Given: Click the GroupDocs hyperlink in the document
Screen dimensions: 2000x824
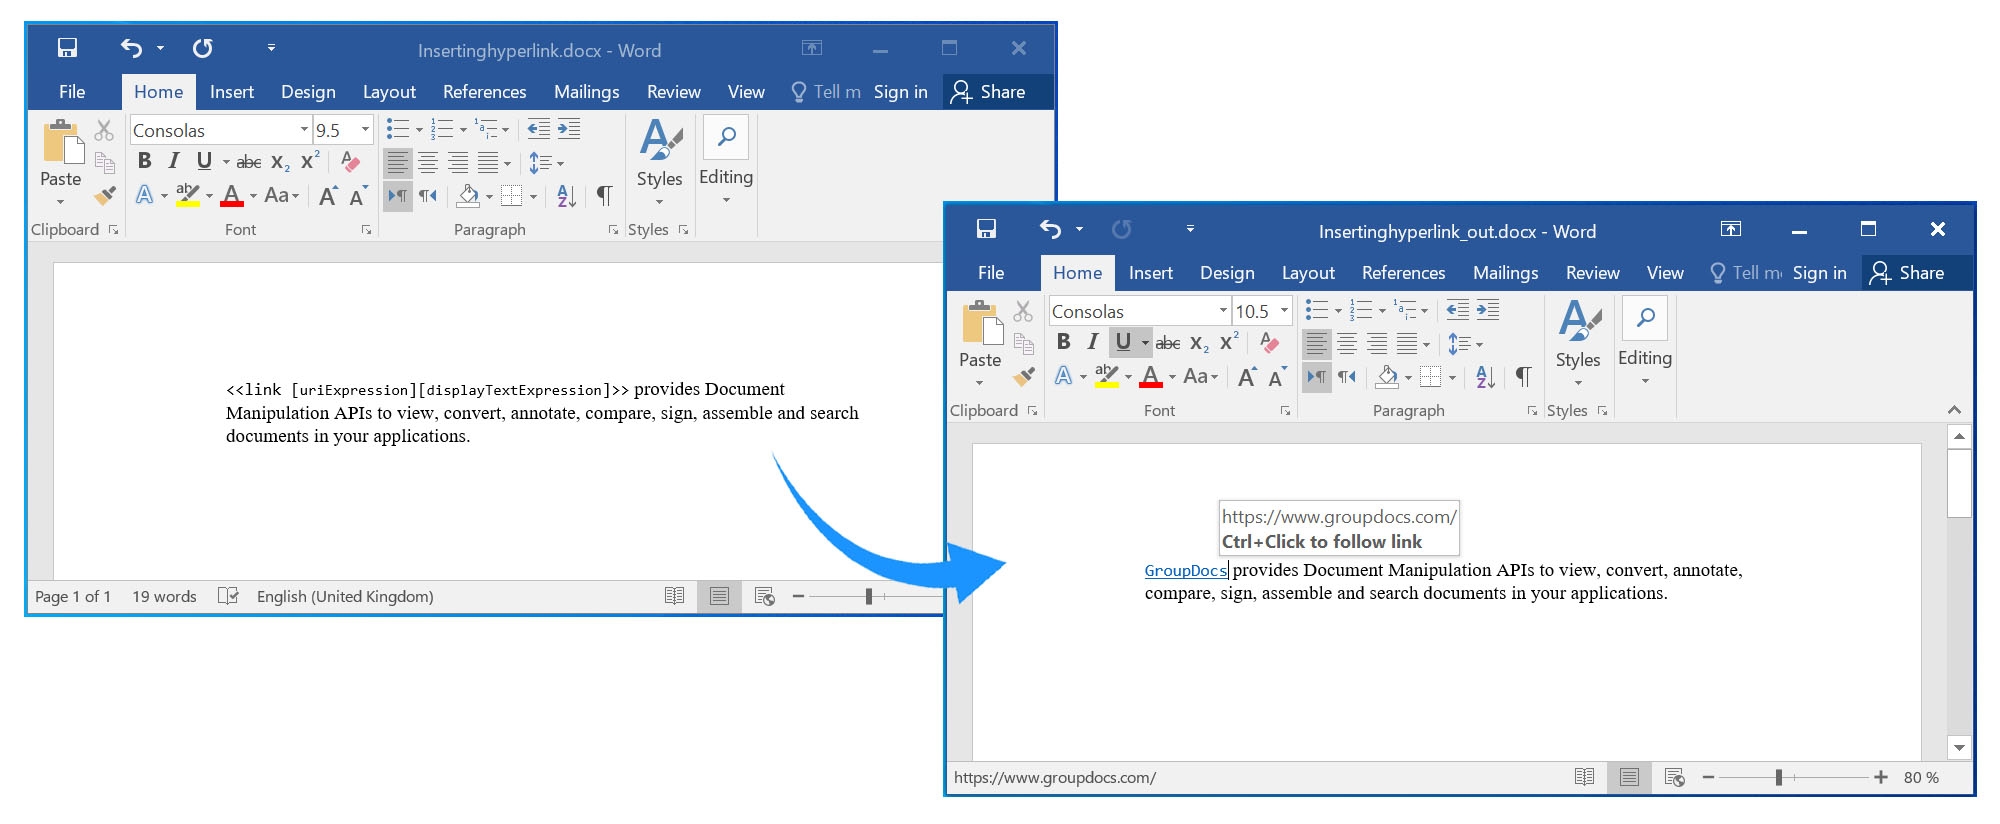Looking at the screenshot, I should coord(1185,571).
